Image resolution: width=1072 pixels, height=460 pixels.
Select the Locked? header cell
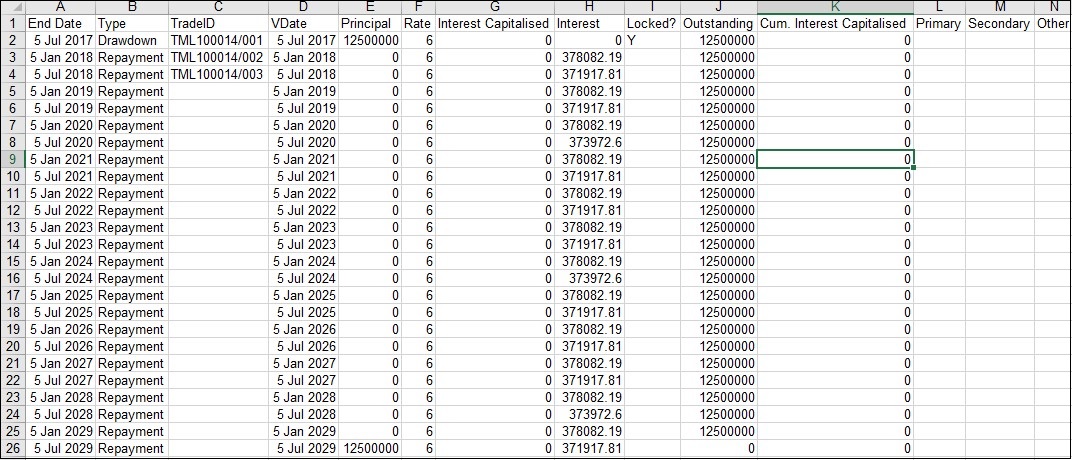652,23
